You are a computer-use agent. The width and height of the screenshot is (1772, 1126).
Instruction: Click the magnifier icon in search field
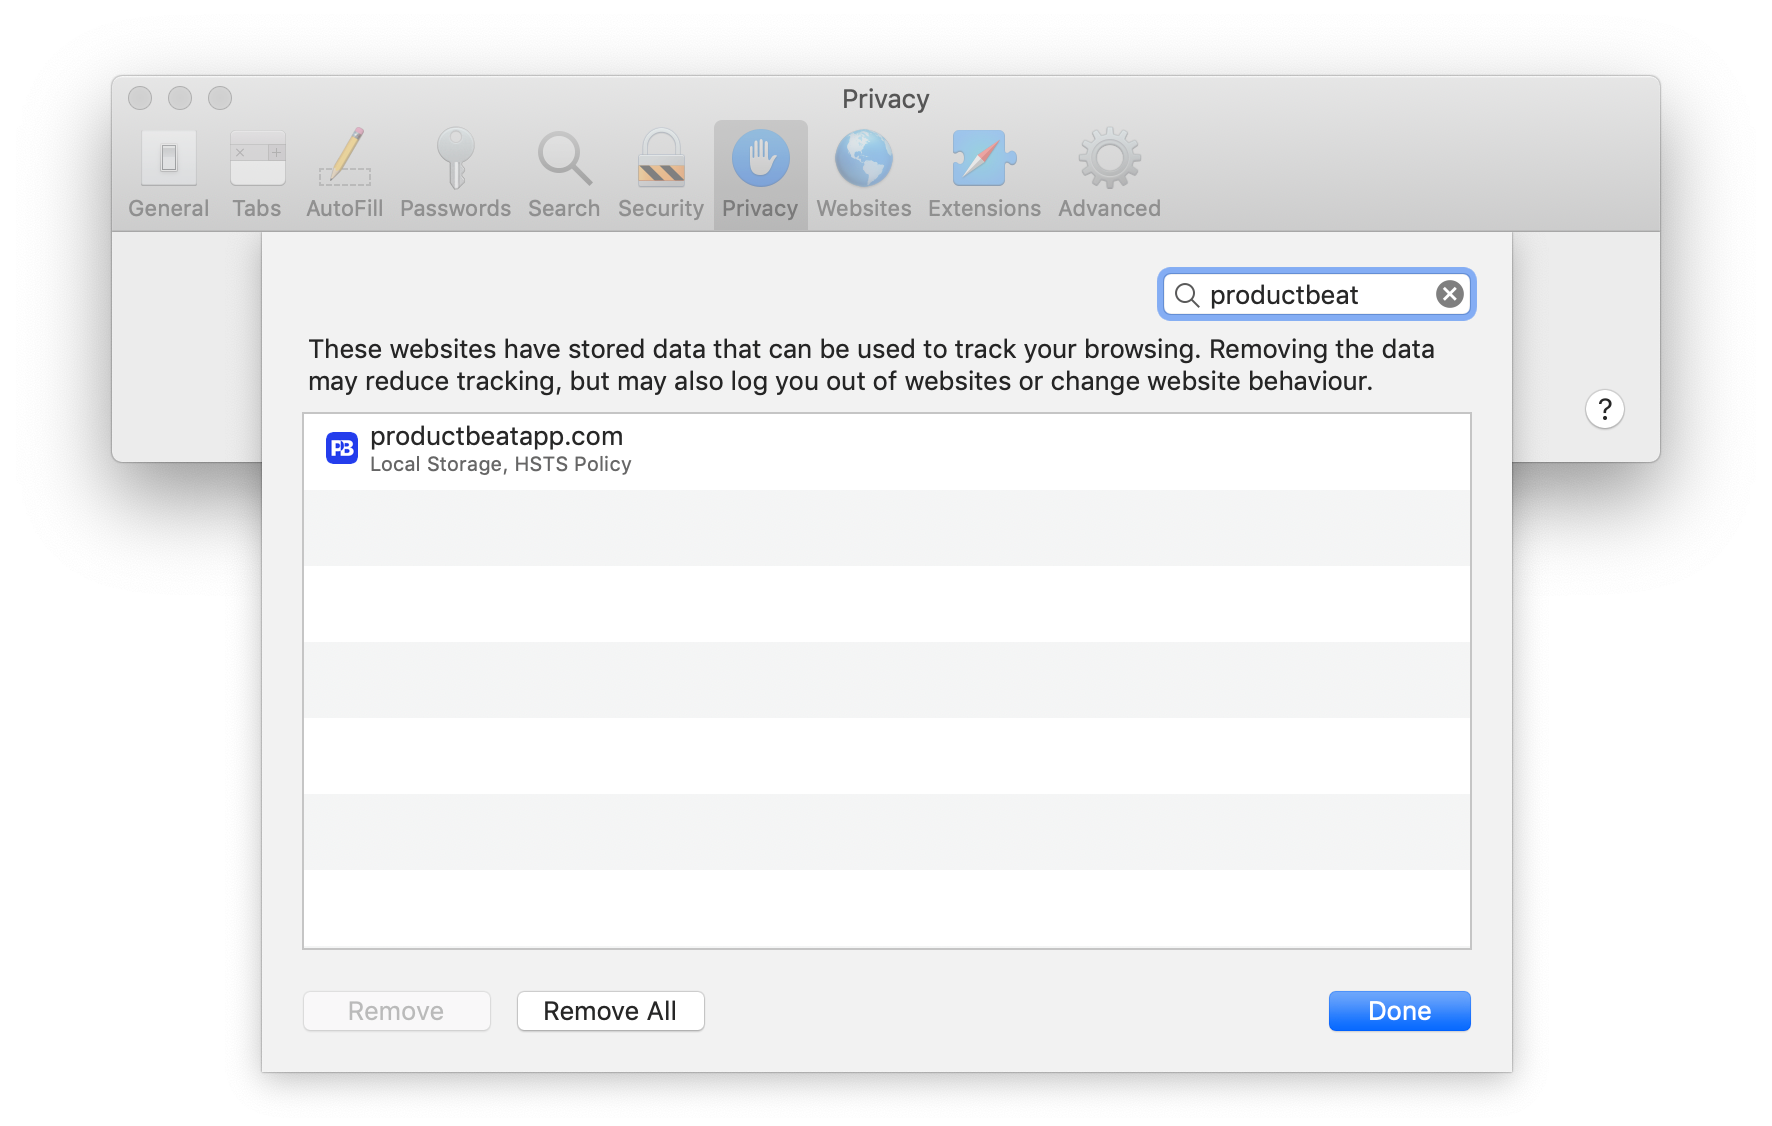pos(1187,295)
